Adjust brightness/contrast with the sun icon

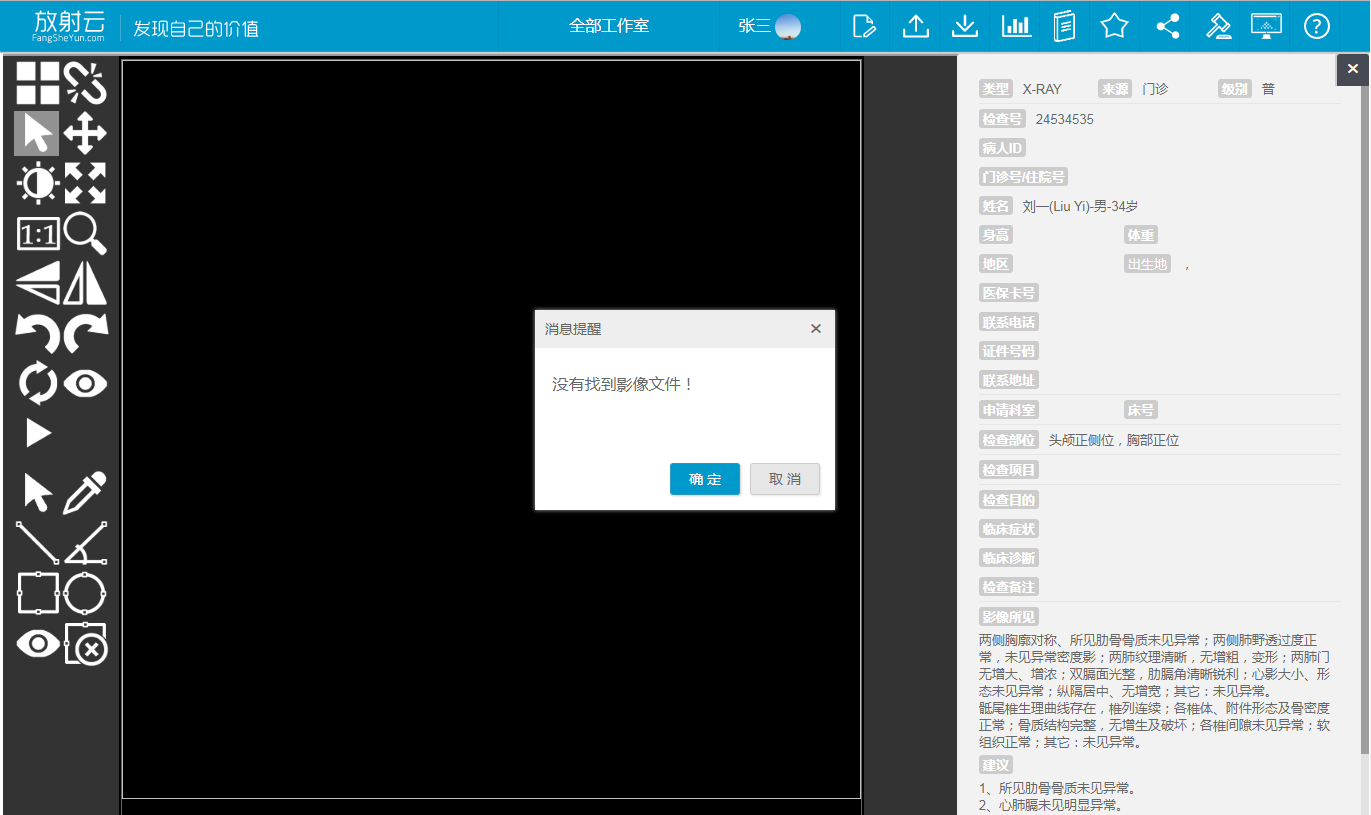click(37, 184)
